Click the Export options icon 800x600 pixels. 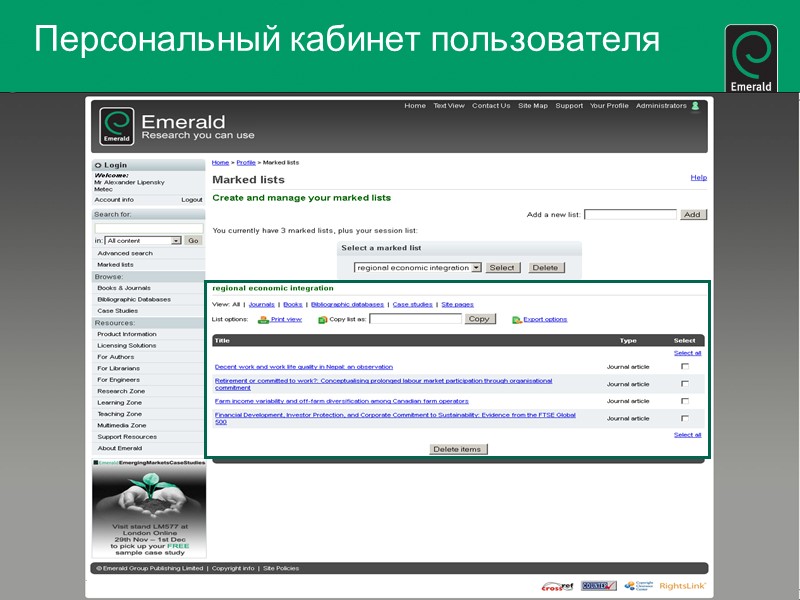point(516,317)
